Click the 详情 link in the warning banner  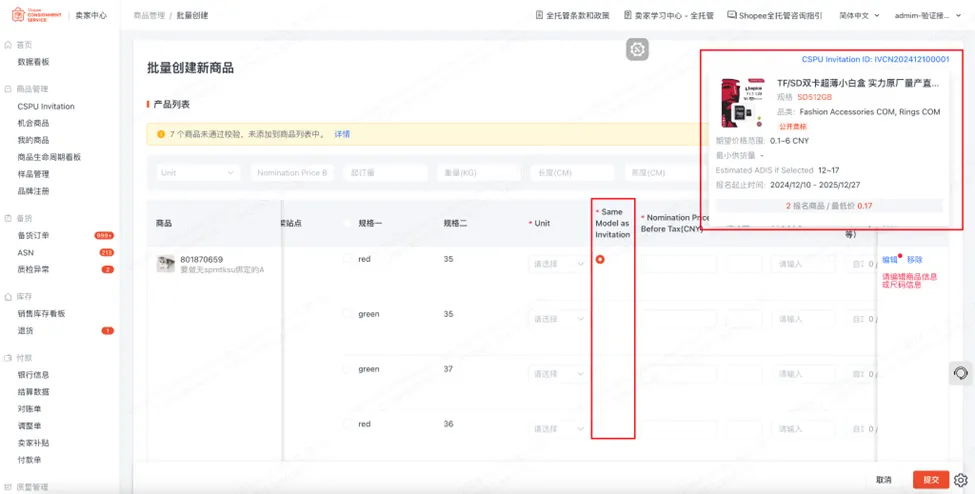click(x=342, y=134)
